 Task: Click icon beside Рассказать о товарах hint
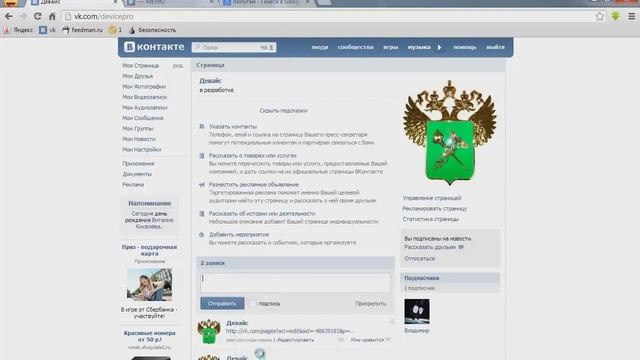[202, 156]
